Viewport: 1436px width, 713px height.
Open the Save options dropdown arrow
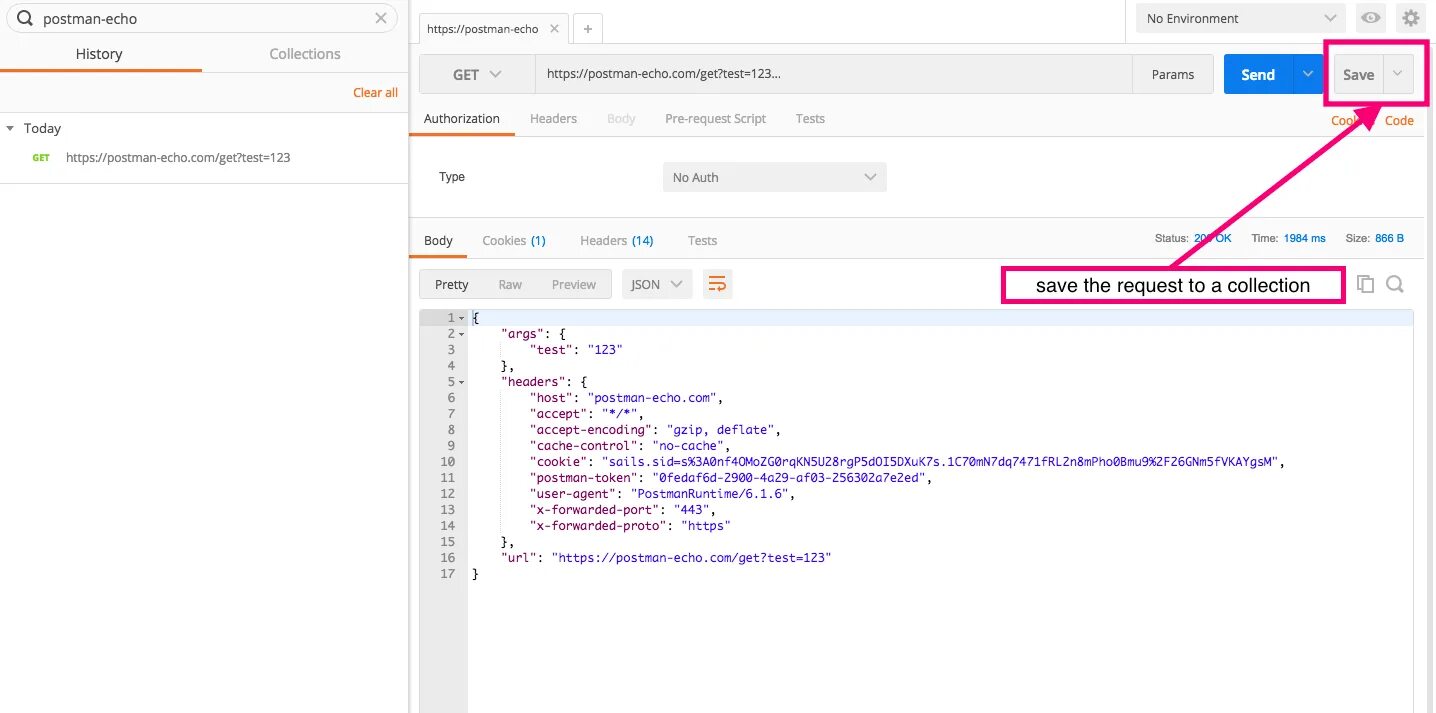[1398, 74]
